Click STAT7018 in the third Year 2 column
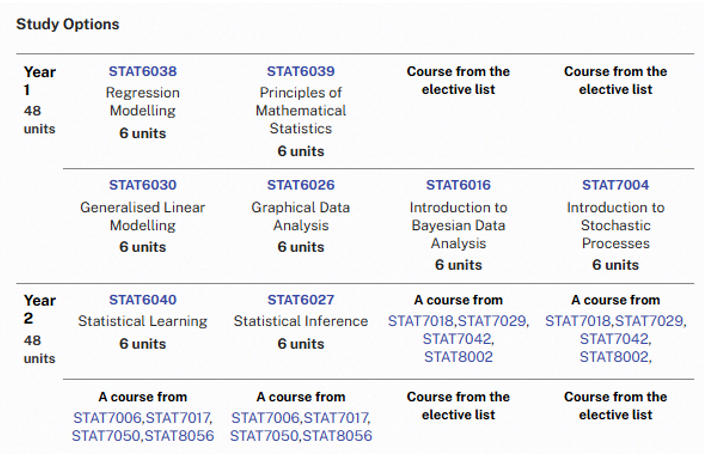The height and width of the screenshot is (454, 704). [x=421, y=321]
